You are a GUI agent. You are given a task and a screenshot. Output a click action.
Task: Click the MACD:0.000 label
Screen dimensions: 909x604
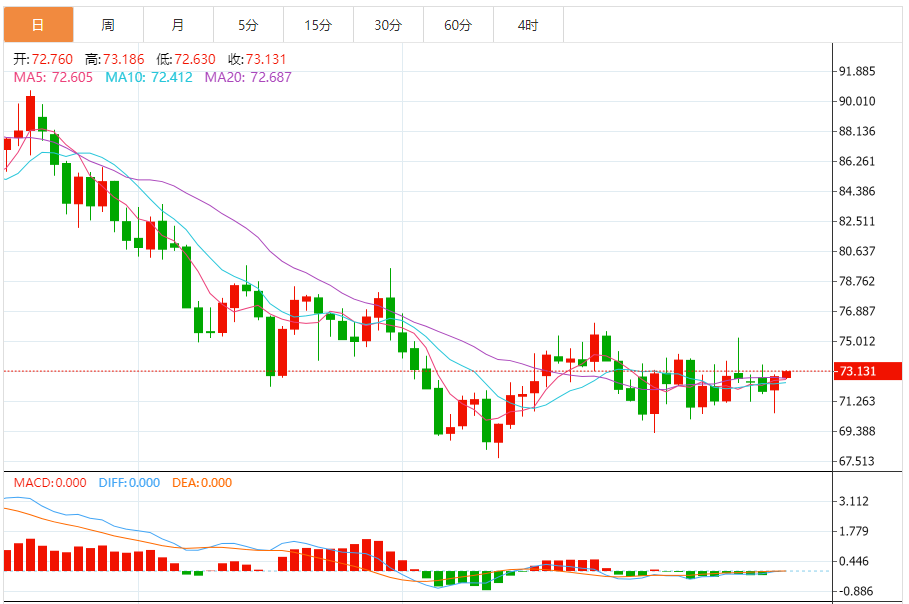(50, 483)
